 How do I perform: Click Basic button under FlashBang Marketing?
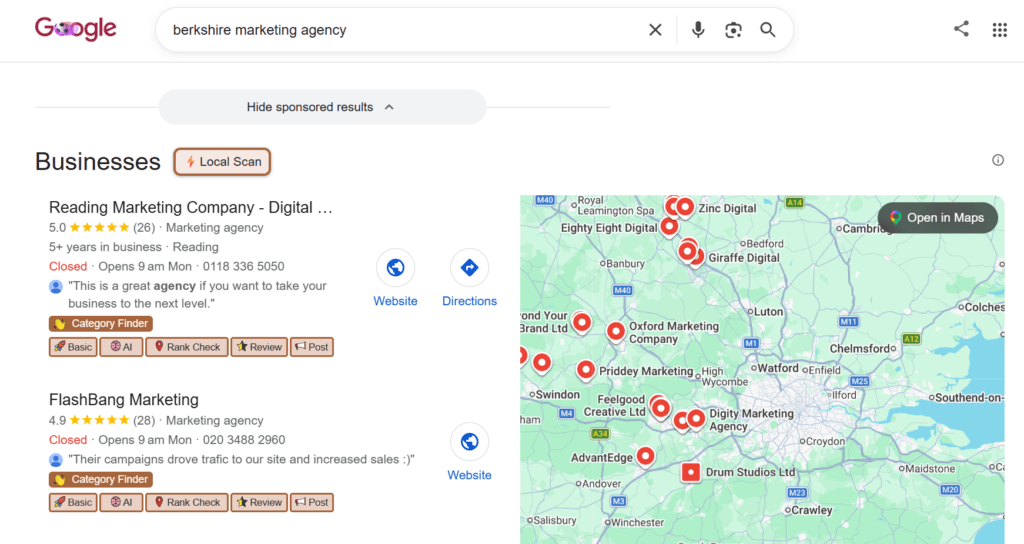pyautogui.click(x=73, y=502)
